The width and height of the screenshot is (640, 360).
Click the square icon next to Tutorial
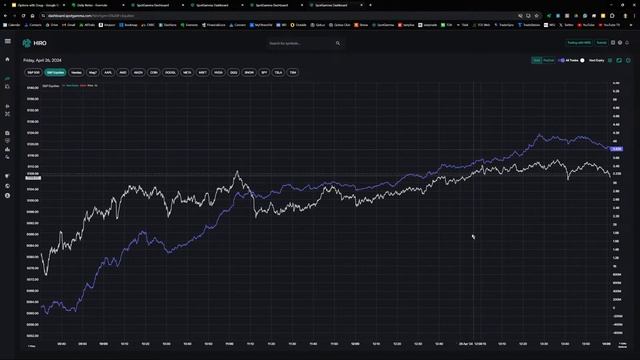pyautogui.click(x=613, y=43)
